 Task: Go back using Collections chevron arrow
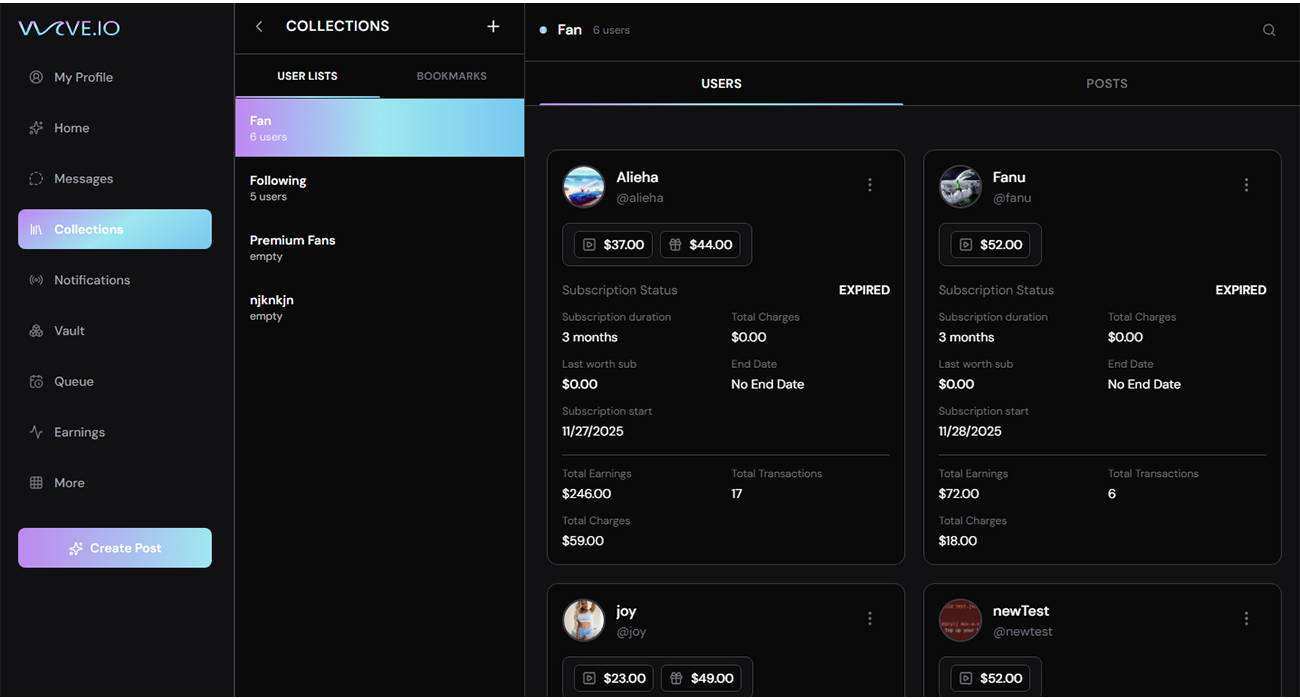click(259, 27)
